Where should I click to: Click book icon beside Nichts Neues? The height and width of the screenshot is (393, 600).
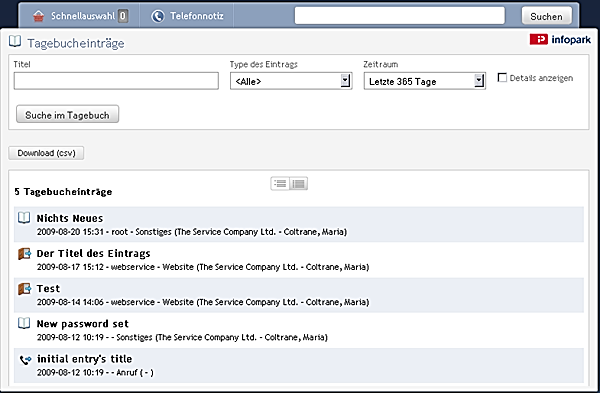pos(24,218)
